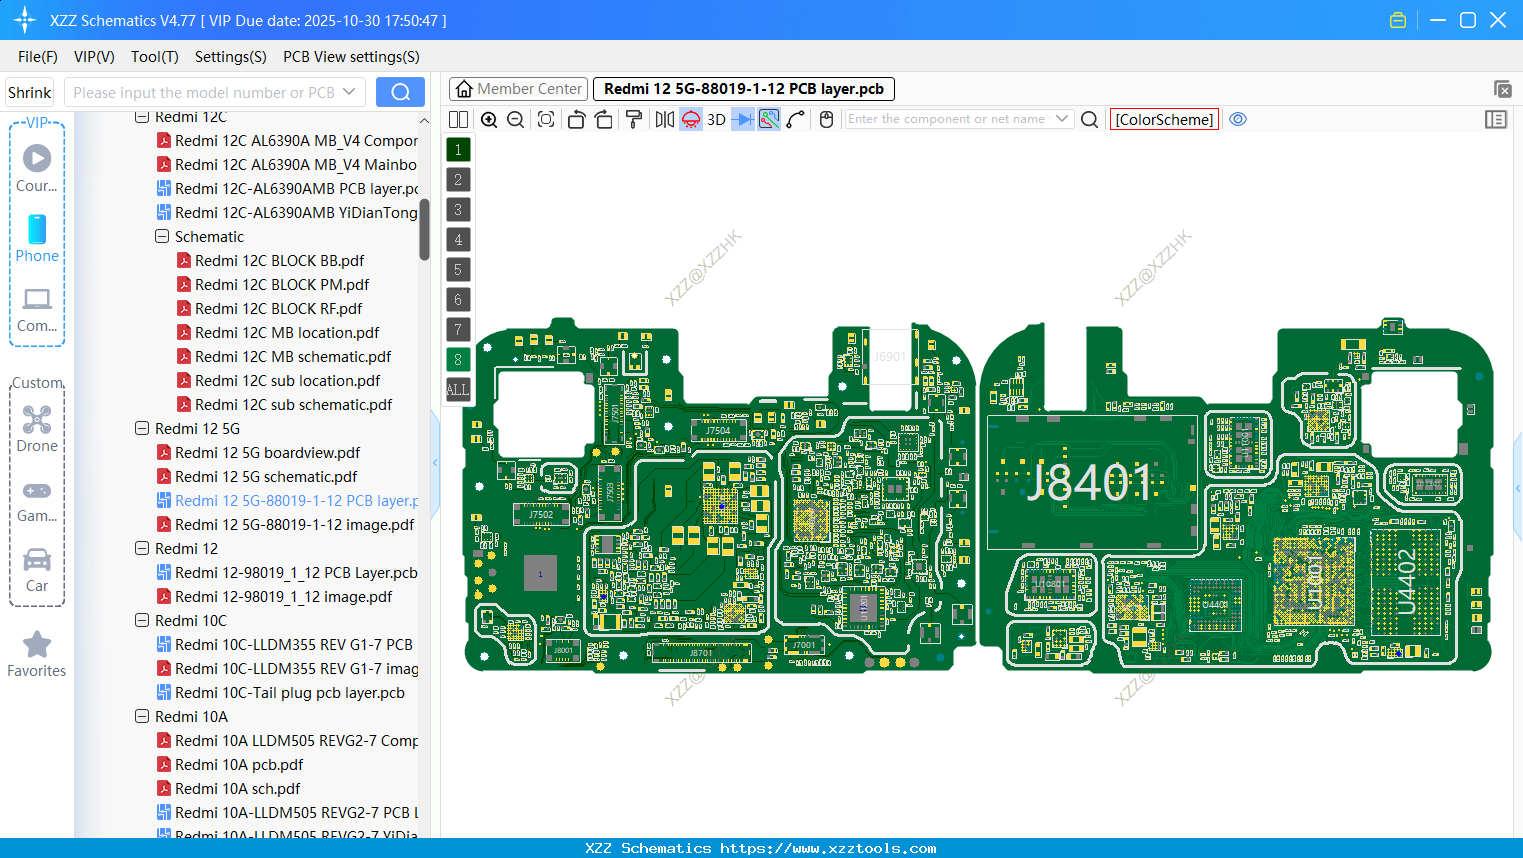Toggle the red component display mode

(689, 119)
